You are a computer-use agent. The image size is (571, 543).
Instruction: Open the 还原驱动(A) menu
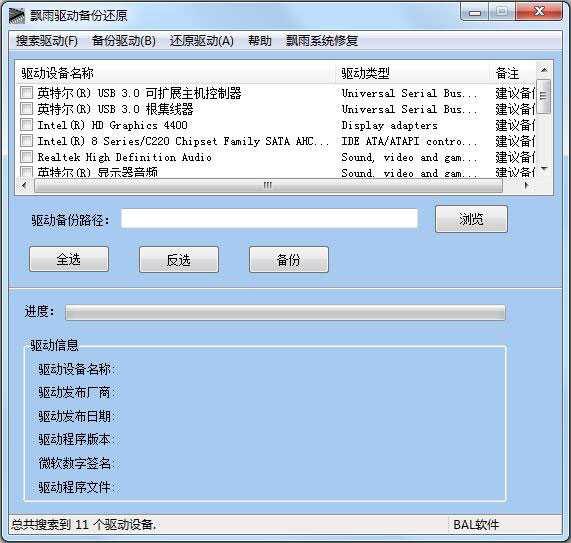(x=201, y=40)
